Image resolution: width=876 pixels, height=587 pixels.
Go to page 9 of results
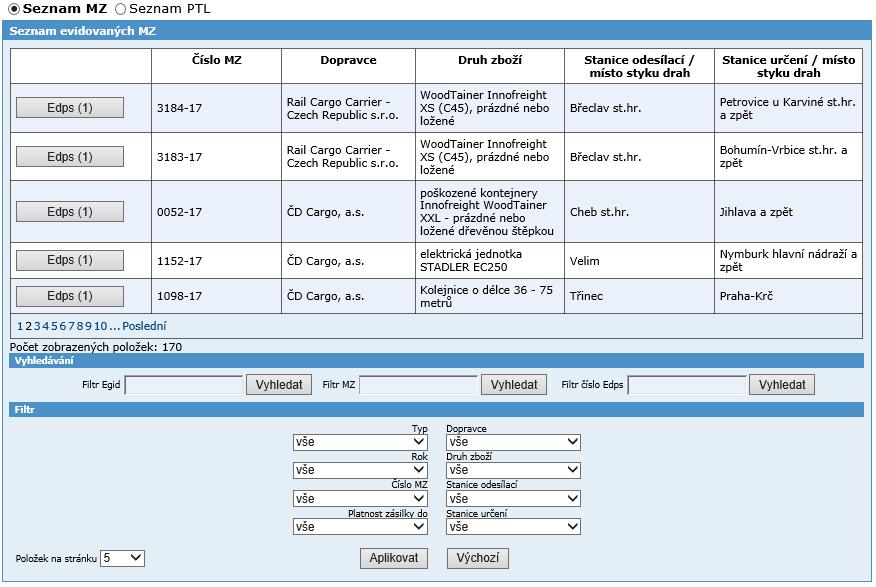click(x=88, y=326)
